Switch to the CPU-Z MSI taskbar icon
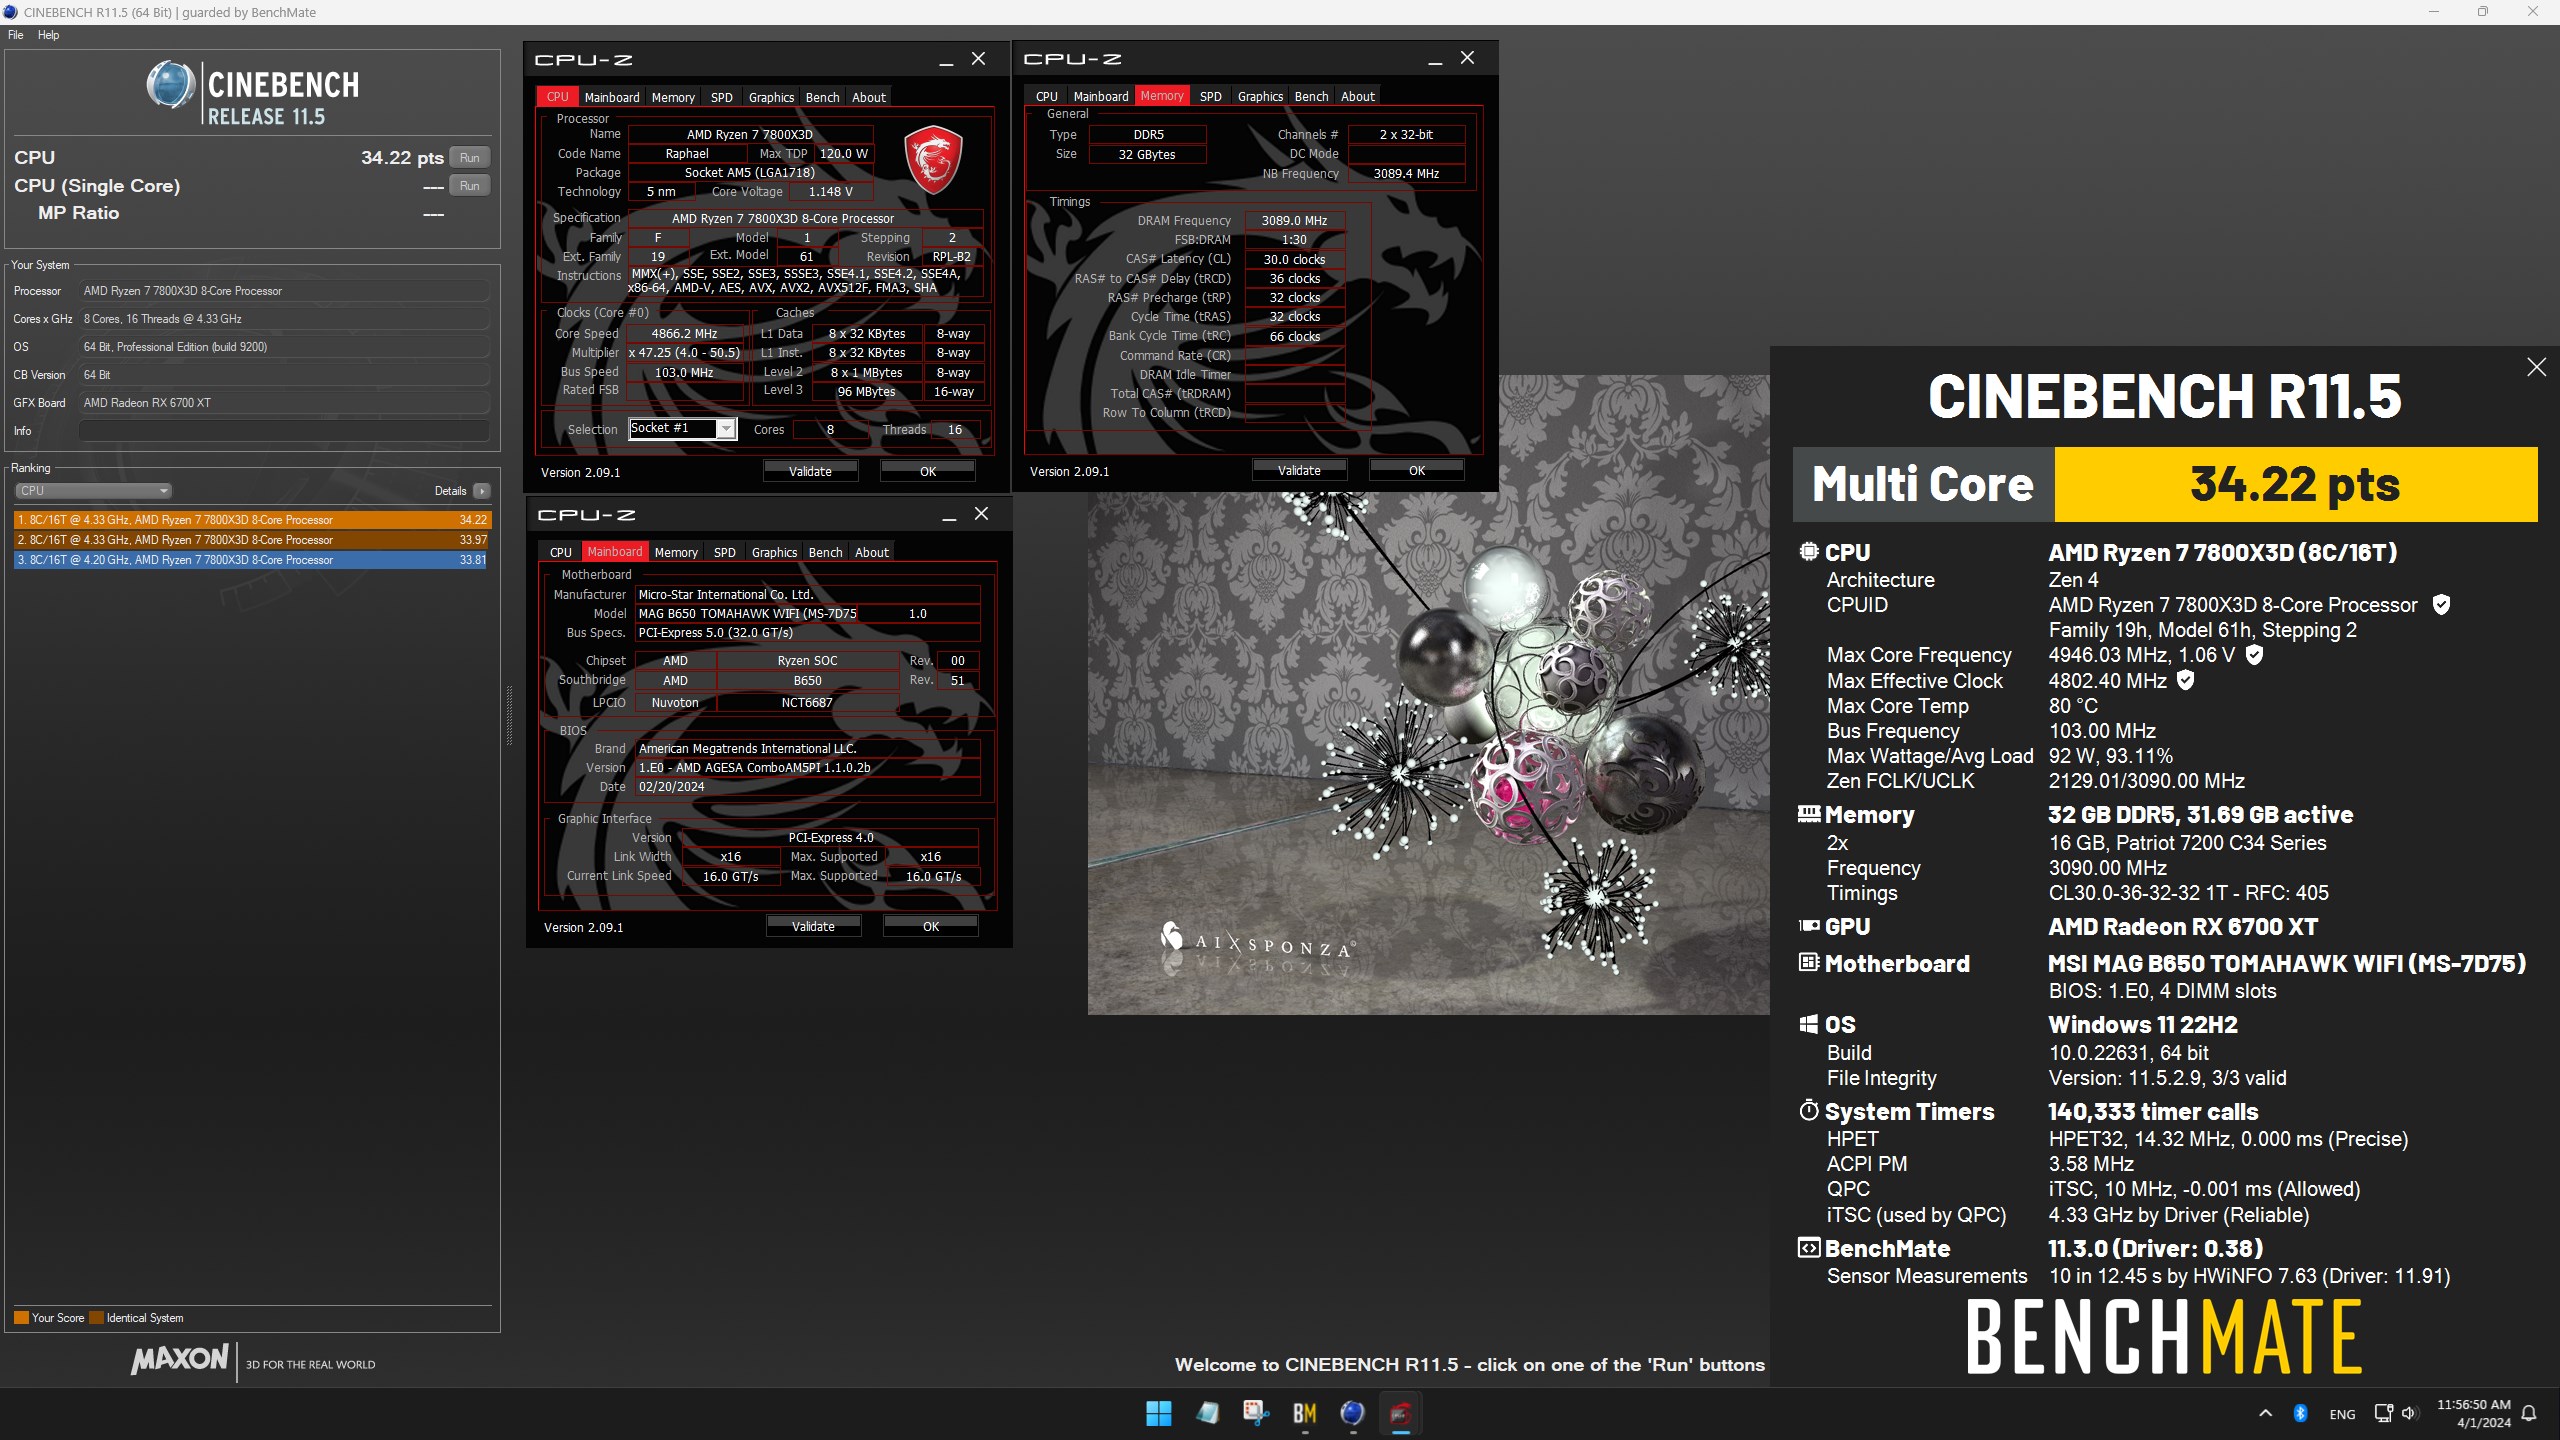Viewport: 2560px width, 1440px height. 1400,1413
